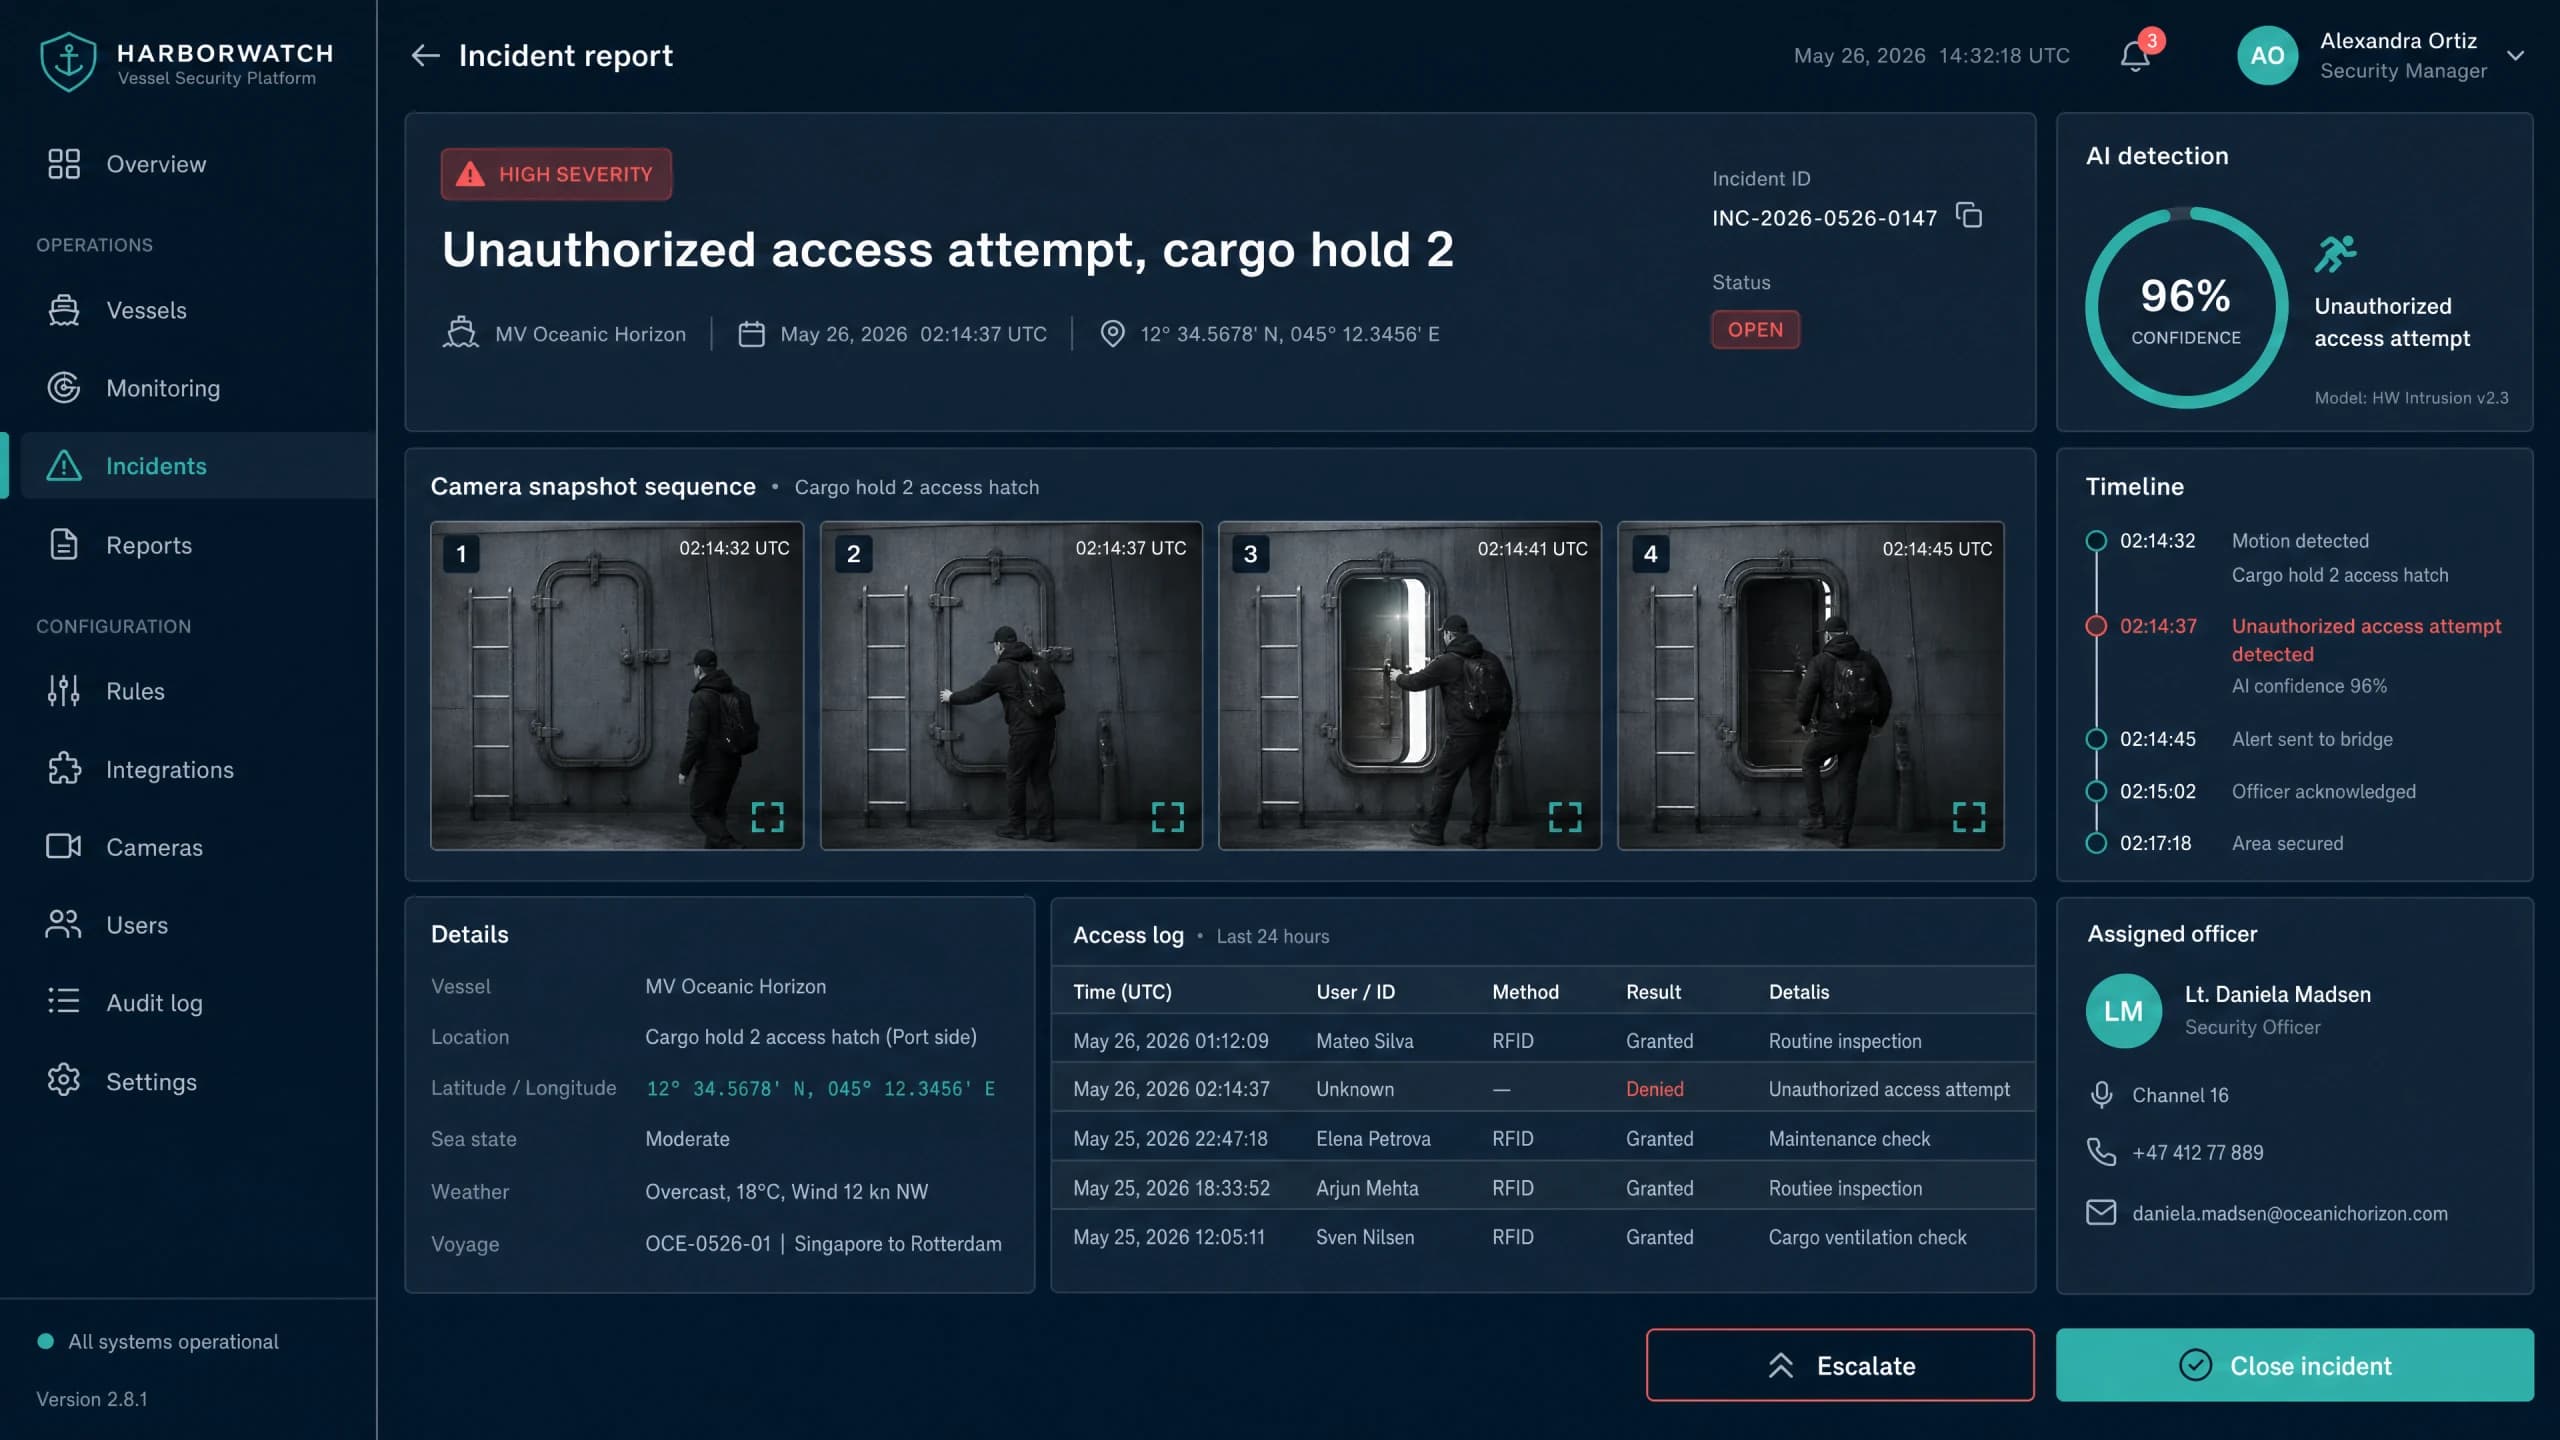Go to Integrations
The width and height of the screenshot is (2560, 1440).
pyautogui.click(x=198, y=769)
